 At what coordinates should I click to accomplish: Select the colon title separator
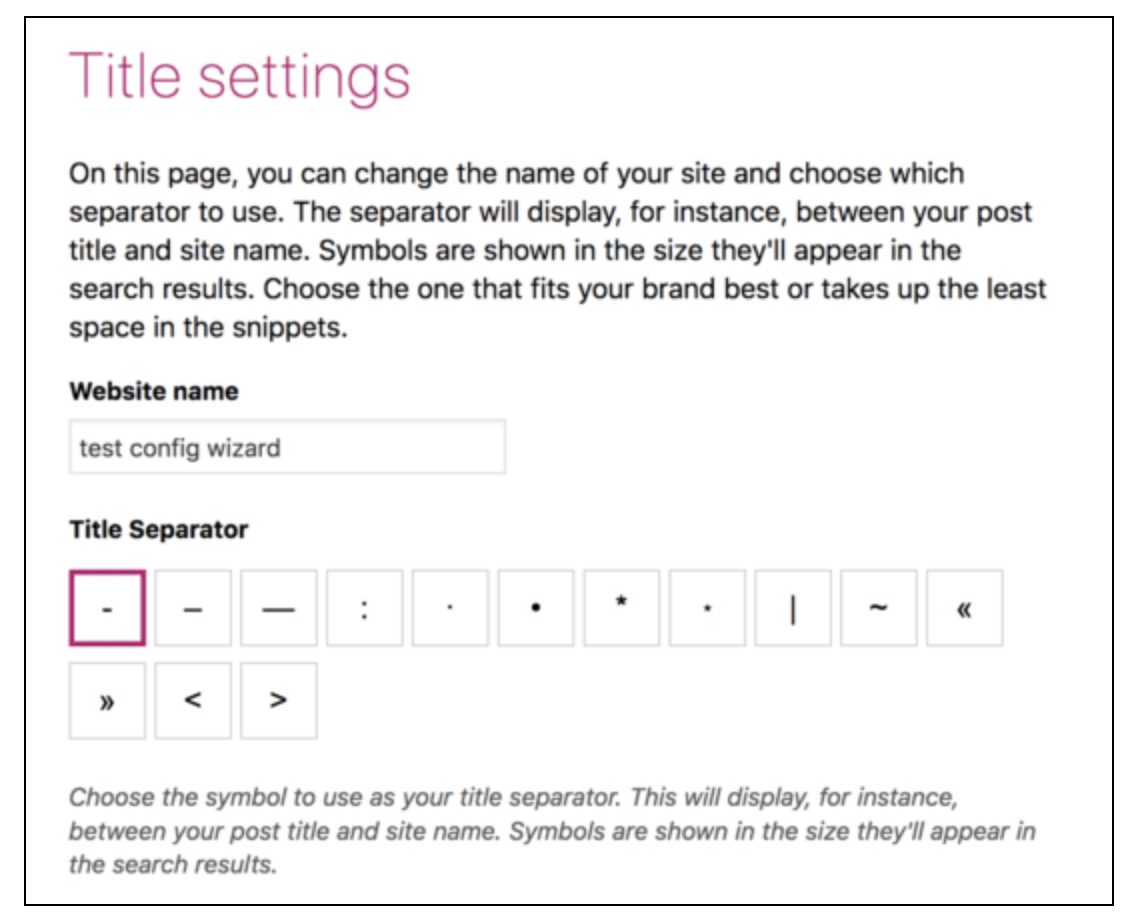tap(364, 607)
